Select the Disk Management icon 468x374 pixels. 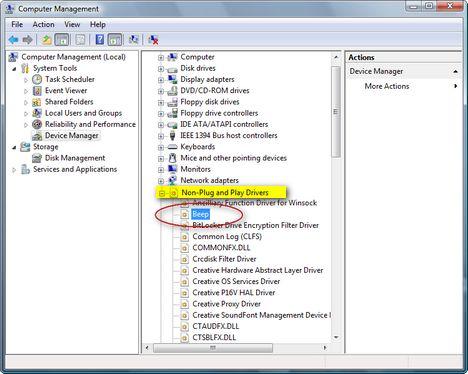[37, 158]
